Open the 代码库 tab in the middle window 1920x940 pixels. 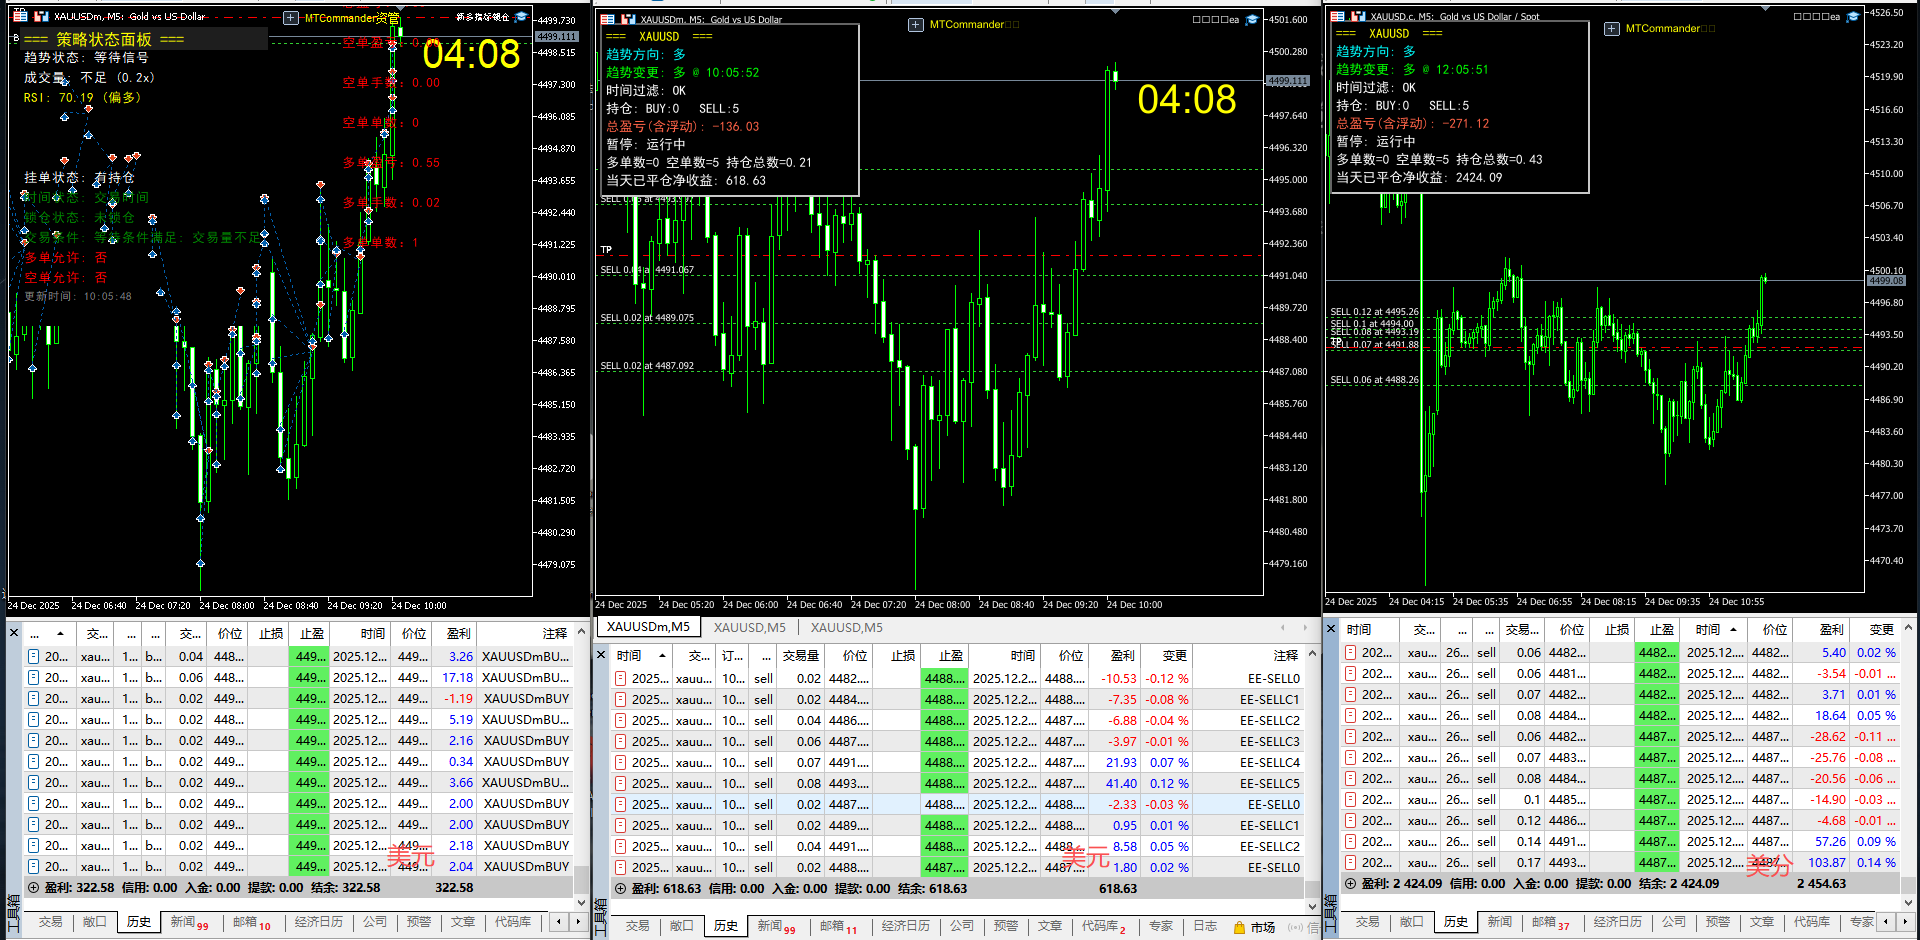(x=1103, y=926)
